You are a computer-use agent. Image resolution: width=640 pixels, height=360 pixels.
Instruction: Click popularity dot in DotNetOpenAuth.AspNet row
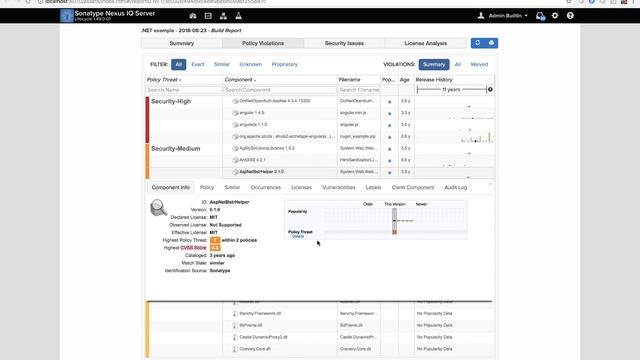tap(389, 102)
